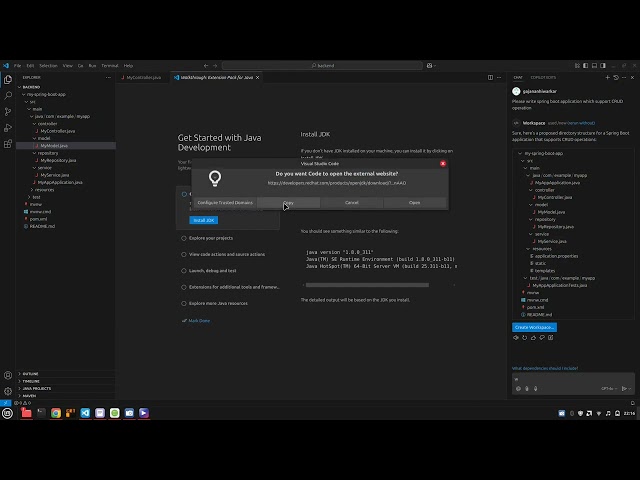
Task: Open the customize layout icon
Action: pos(577,66)
